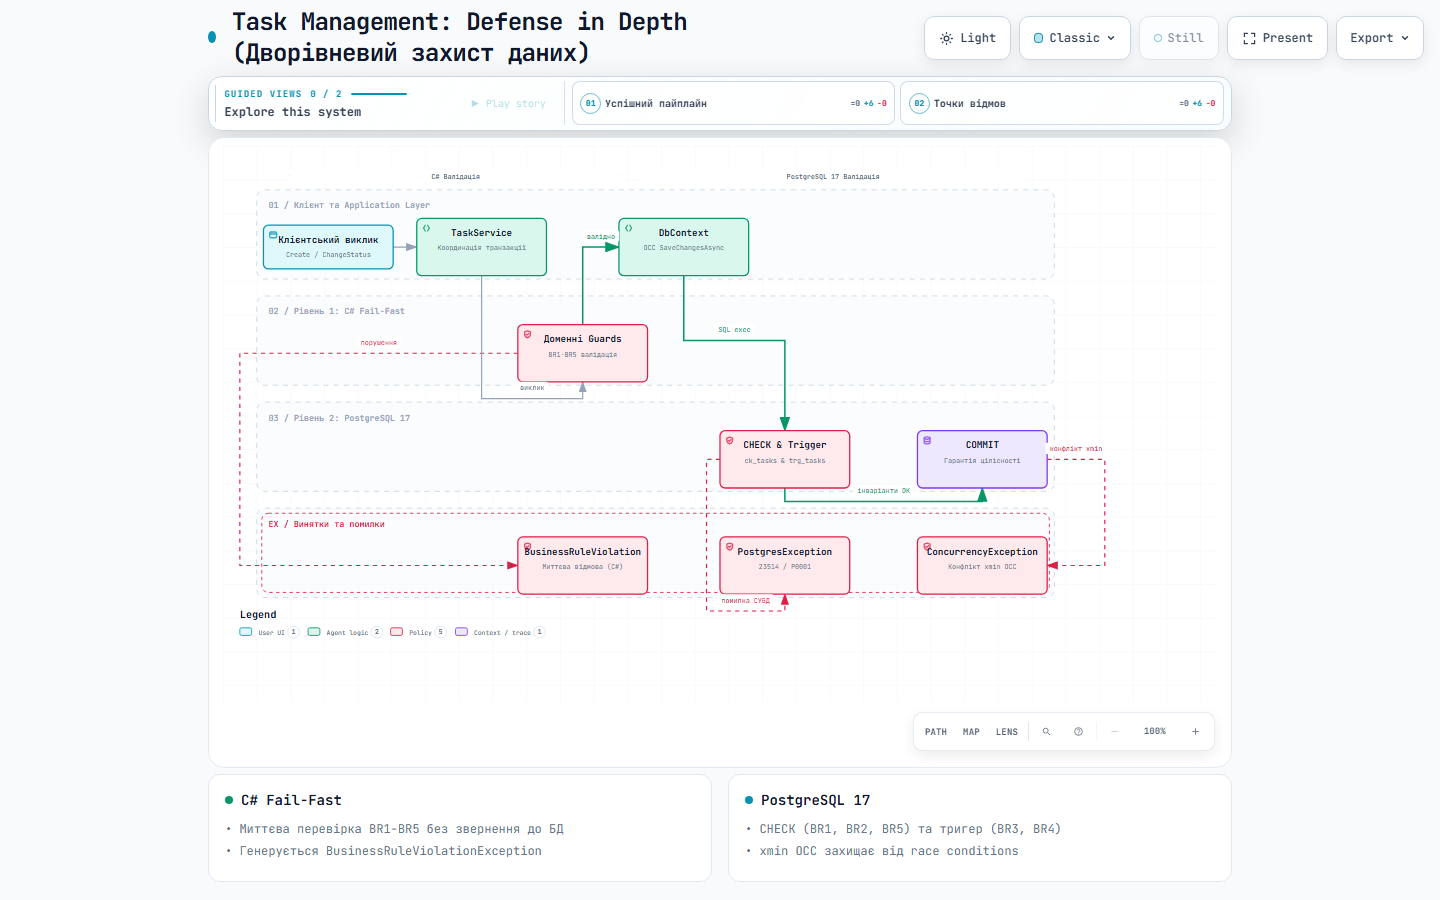Click the Light theme sun icon

point(946,38)
